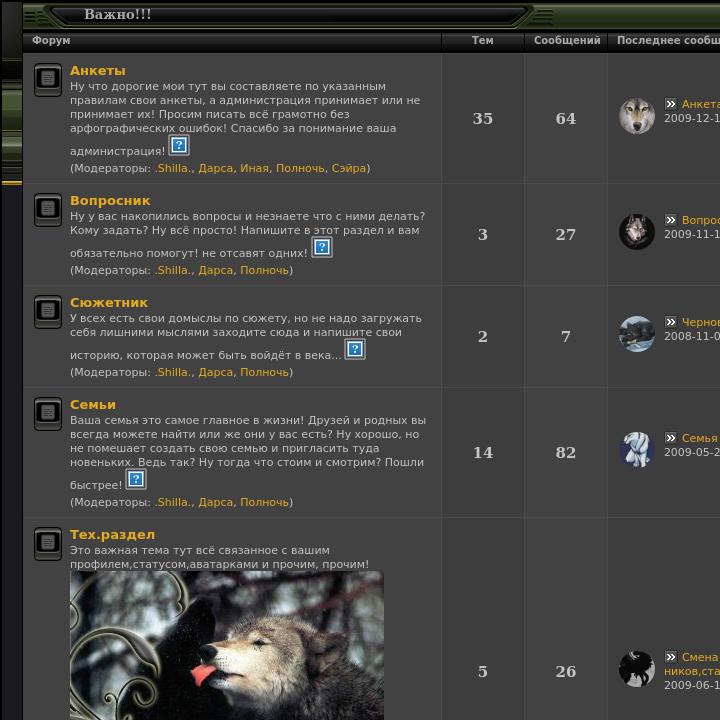Click message count 64 for Анкеты

tap(566, 118)
